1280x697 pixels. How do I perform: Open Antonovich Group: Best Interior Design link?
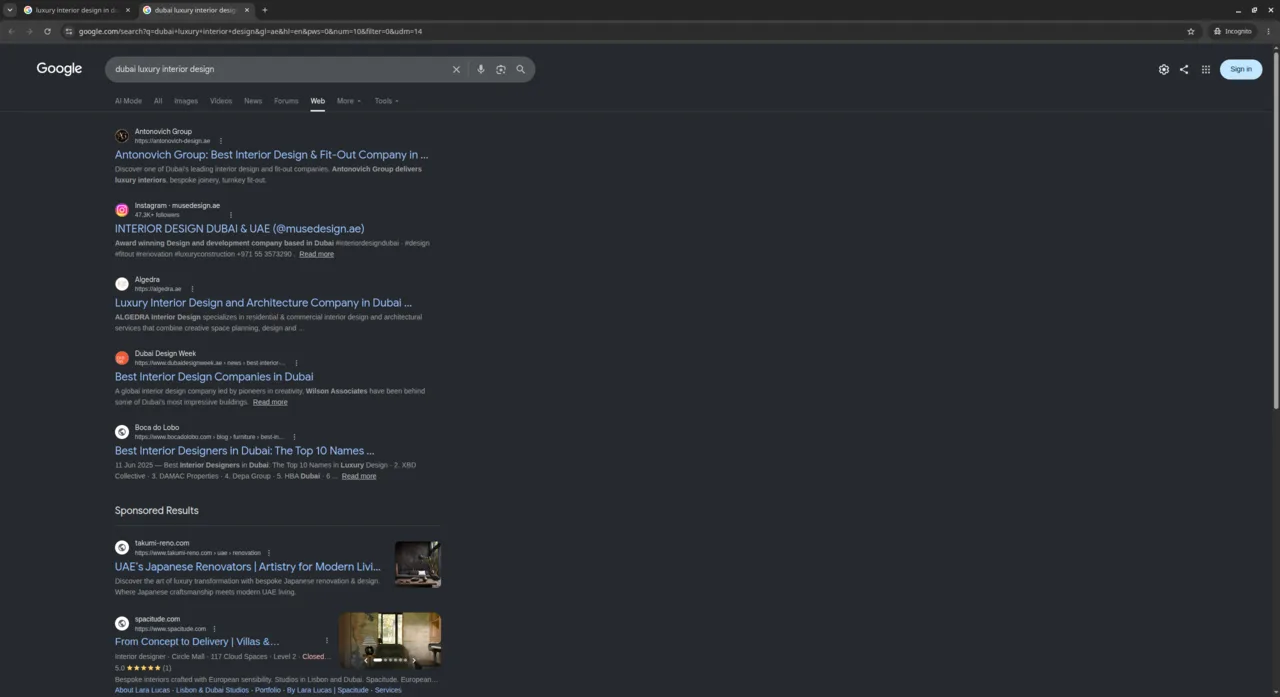point(271,155)
